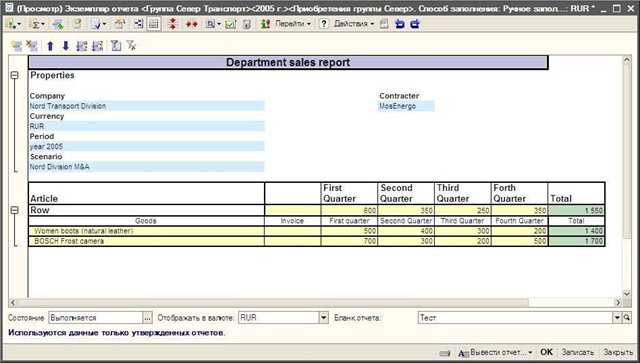Collapse the Row group
Screen dimensions: 640x363
point(15,210)
